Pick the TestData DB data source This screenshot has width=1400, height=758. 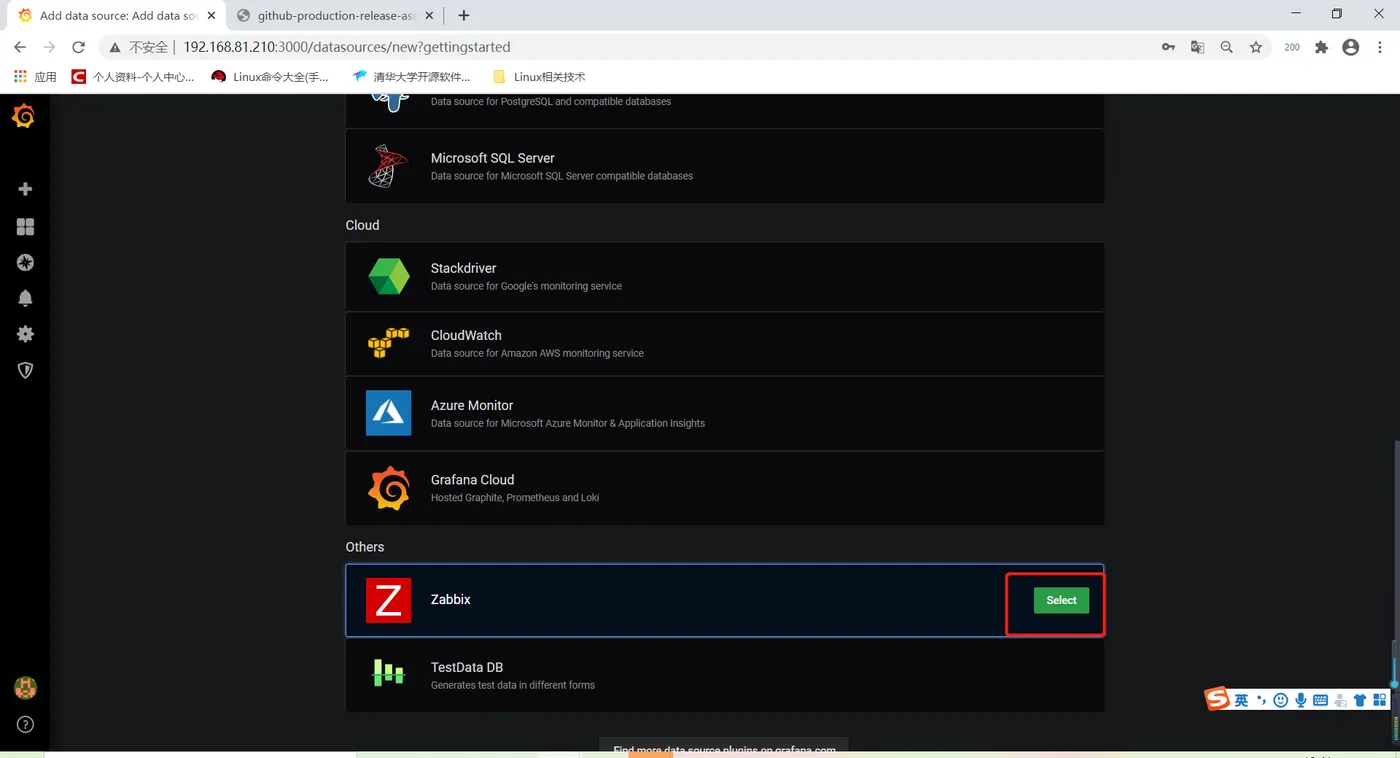click(725, 674)
